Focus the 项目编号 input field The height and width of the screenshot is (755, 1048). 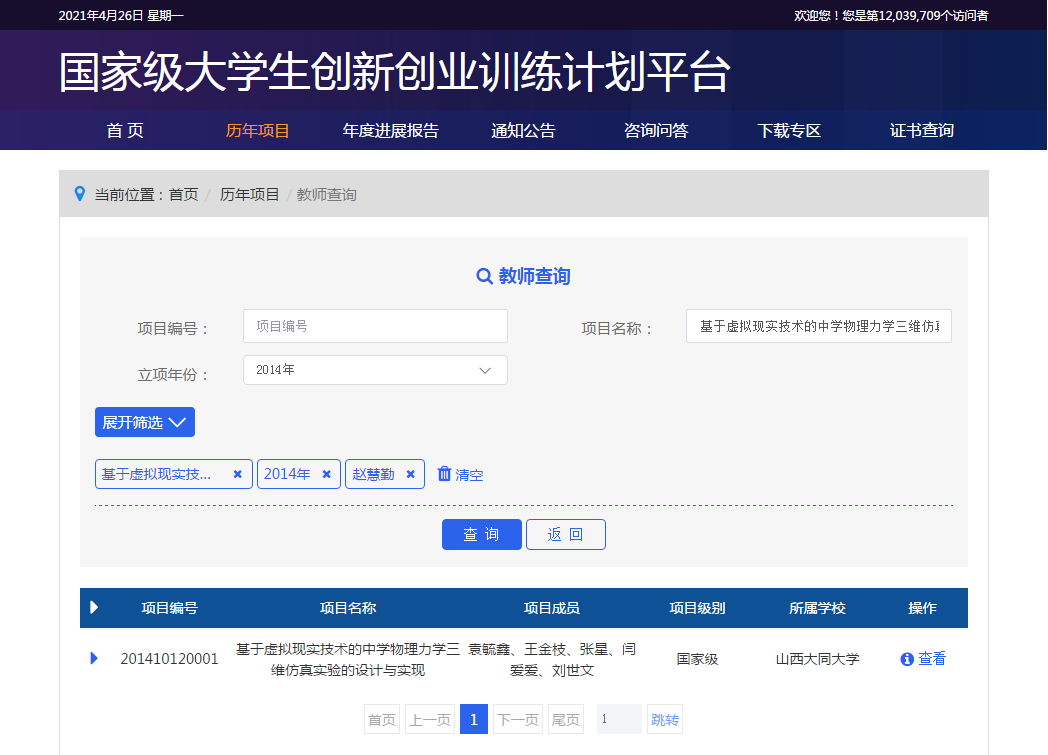(x=375, y=326)
